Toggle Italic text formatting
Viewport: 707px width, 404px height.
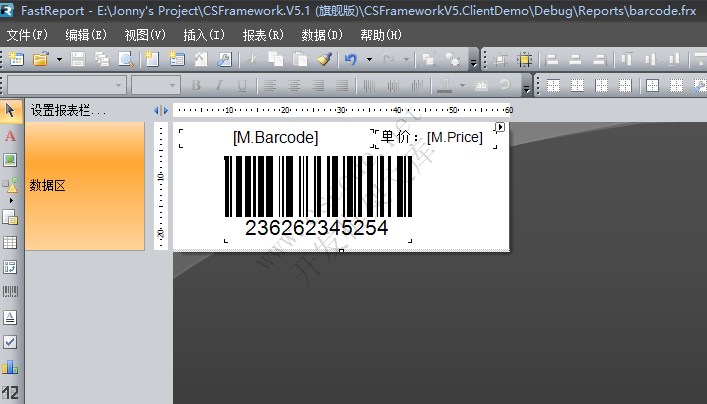[x=220, y=85]
